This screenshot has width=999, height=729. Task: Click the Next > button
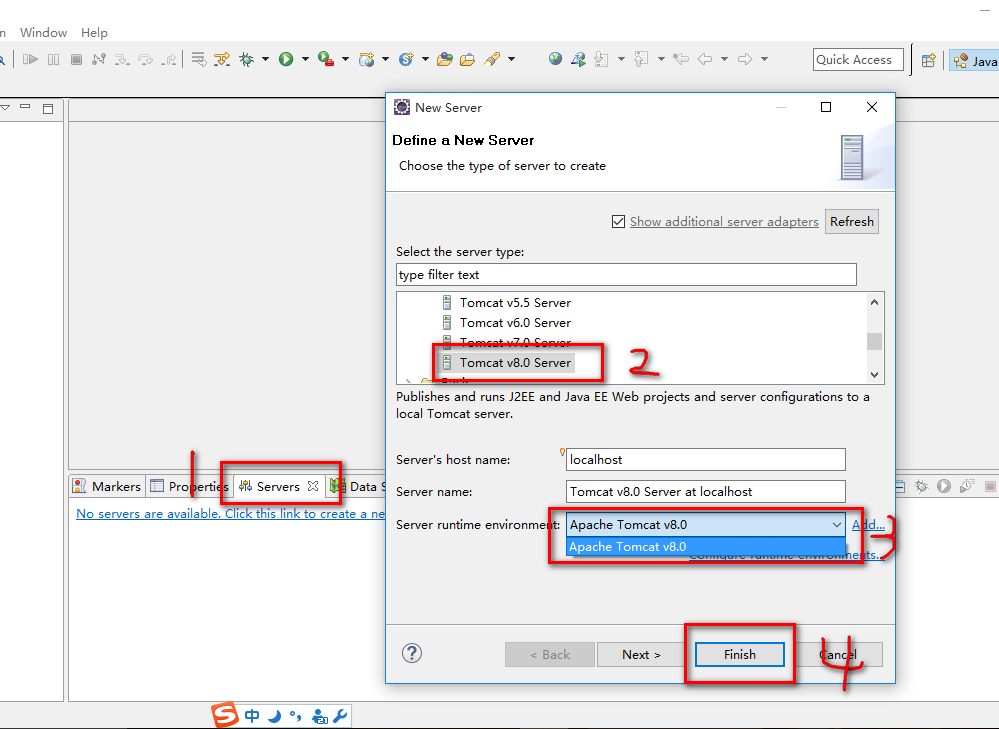(642, 654)
